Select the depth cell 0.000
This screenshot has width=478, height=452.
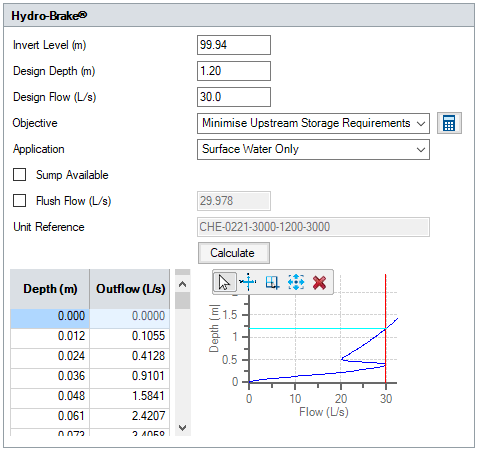(x=50, y=318)
